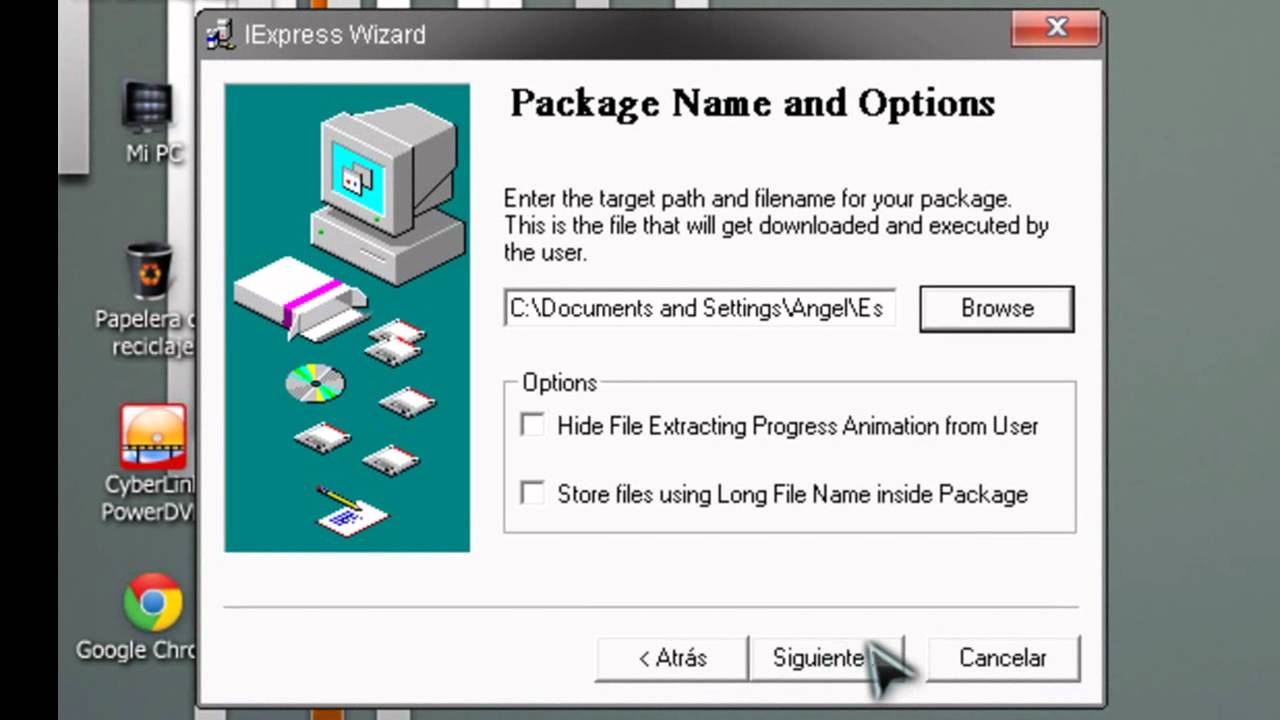Click the Mi PC icon label text
Image resolution: width=1280 pixels, height=720 pixels.
[x=155, y=154]
